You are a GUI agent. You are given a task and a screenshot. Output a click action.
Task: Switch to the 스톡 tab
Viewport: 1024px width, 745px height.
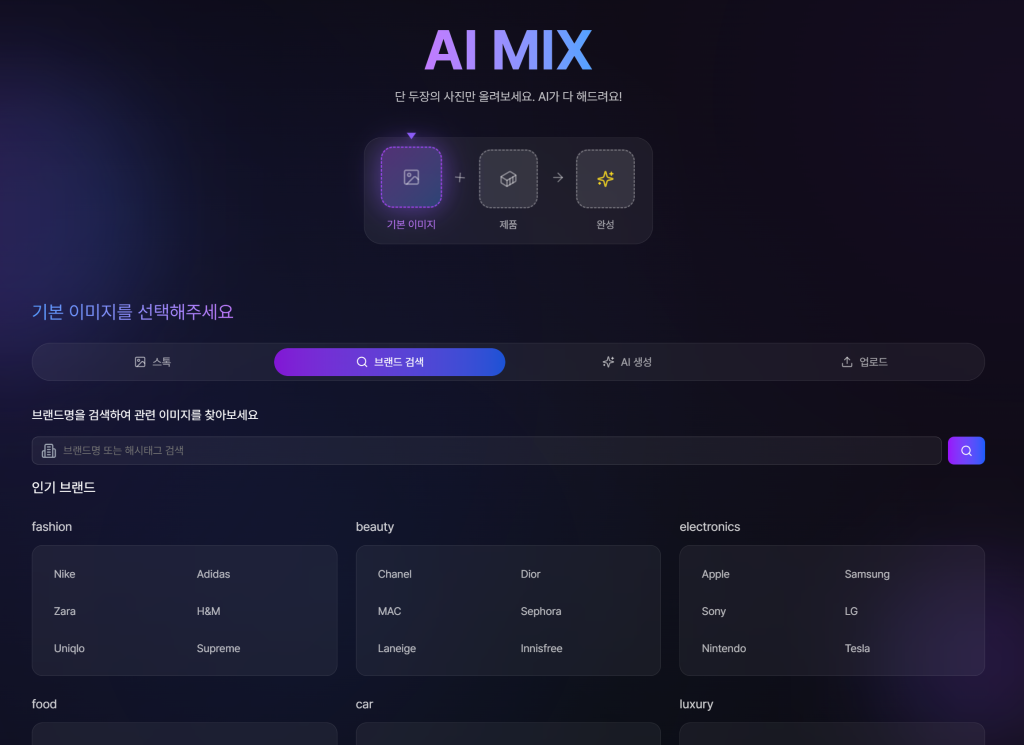(153, 362)
